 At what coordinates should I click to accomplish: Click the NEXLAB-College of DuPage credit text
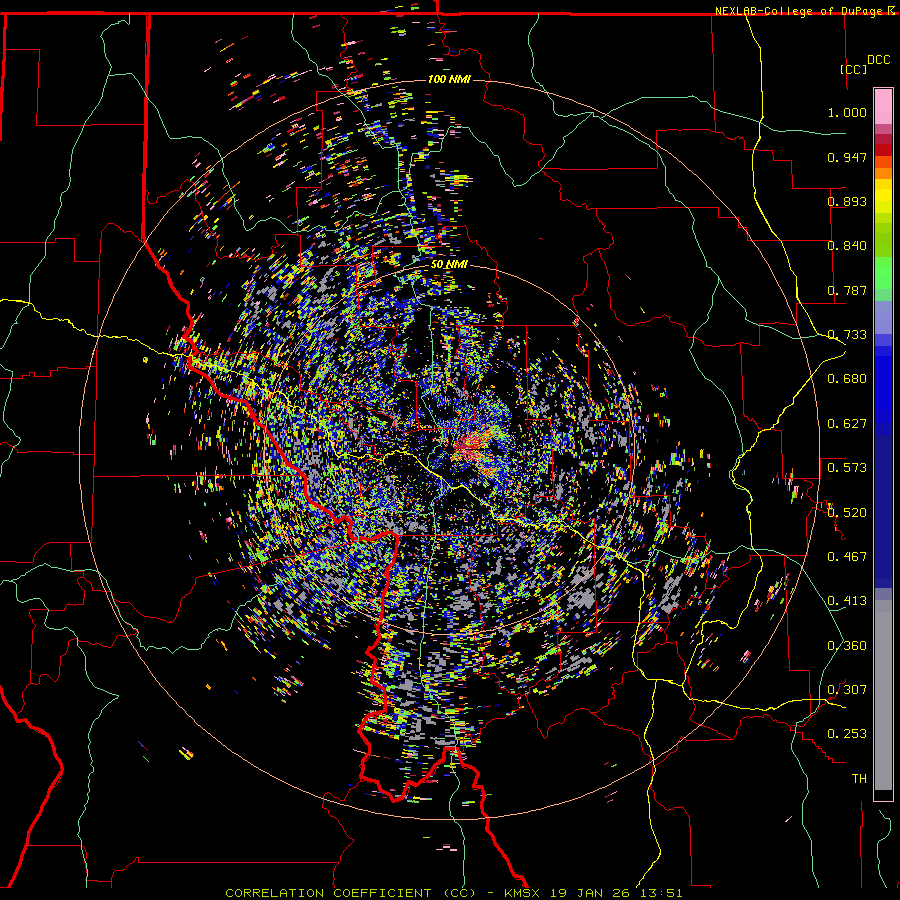tap(800, 11)
